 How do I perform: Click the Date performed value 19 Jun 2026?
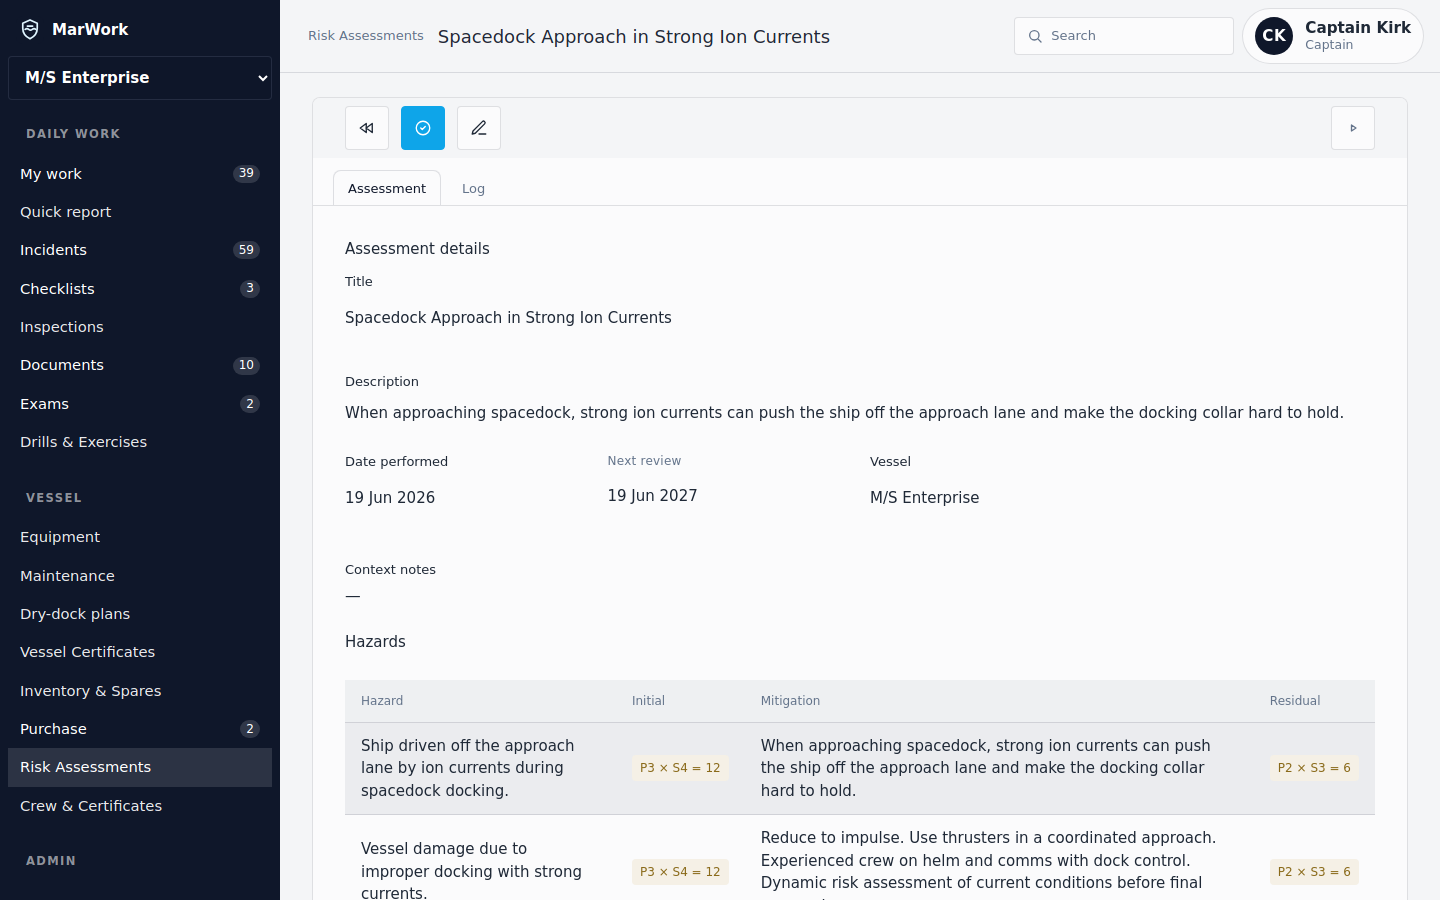pyautogui.click(x=390, y=498)
